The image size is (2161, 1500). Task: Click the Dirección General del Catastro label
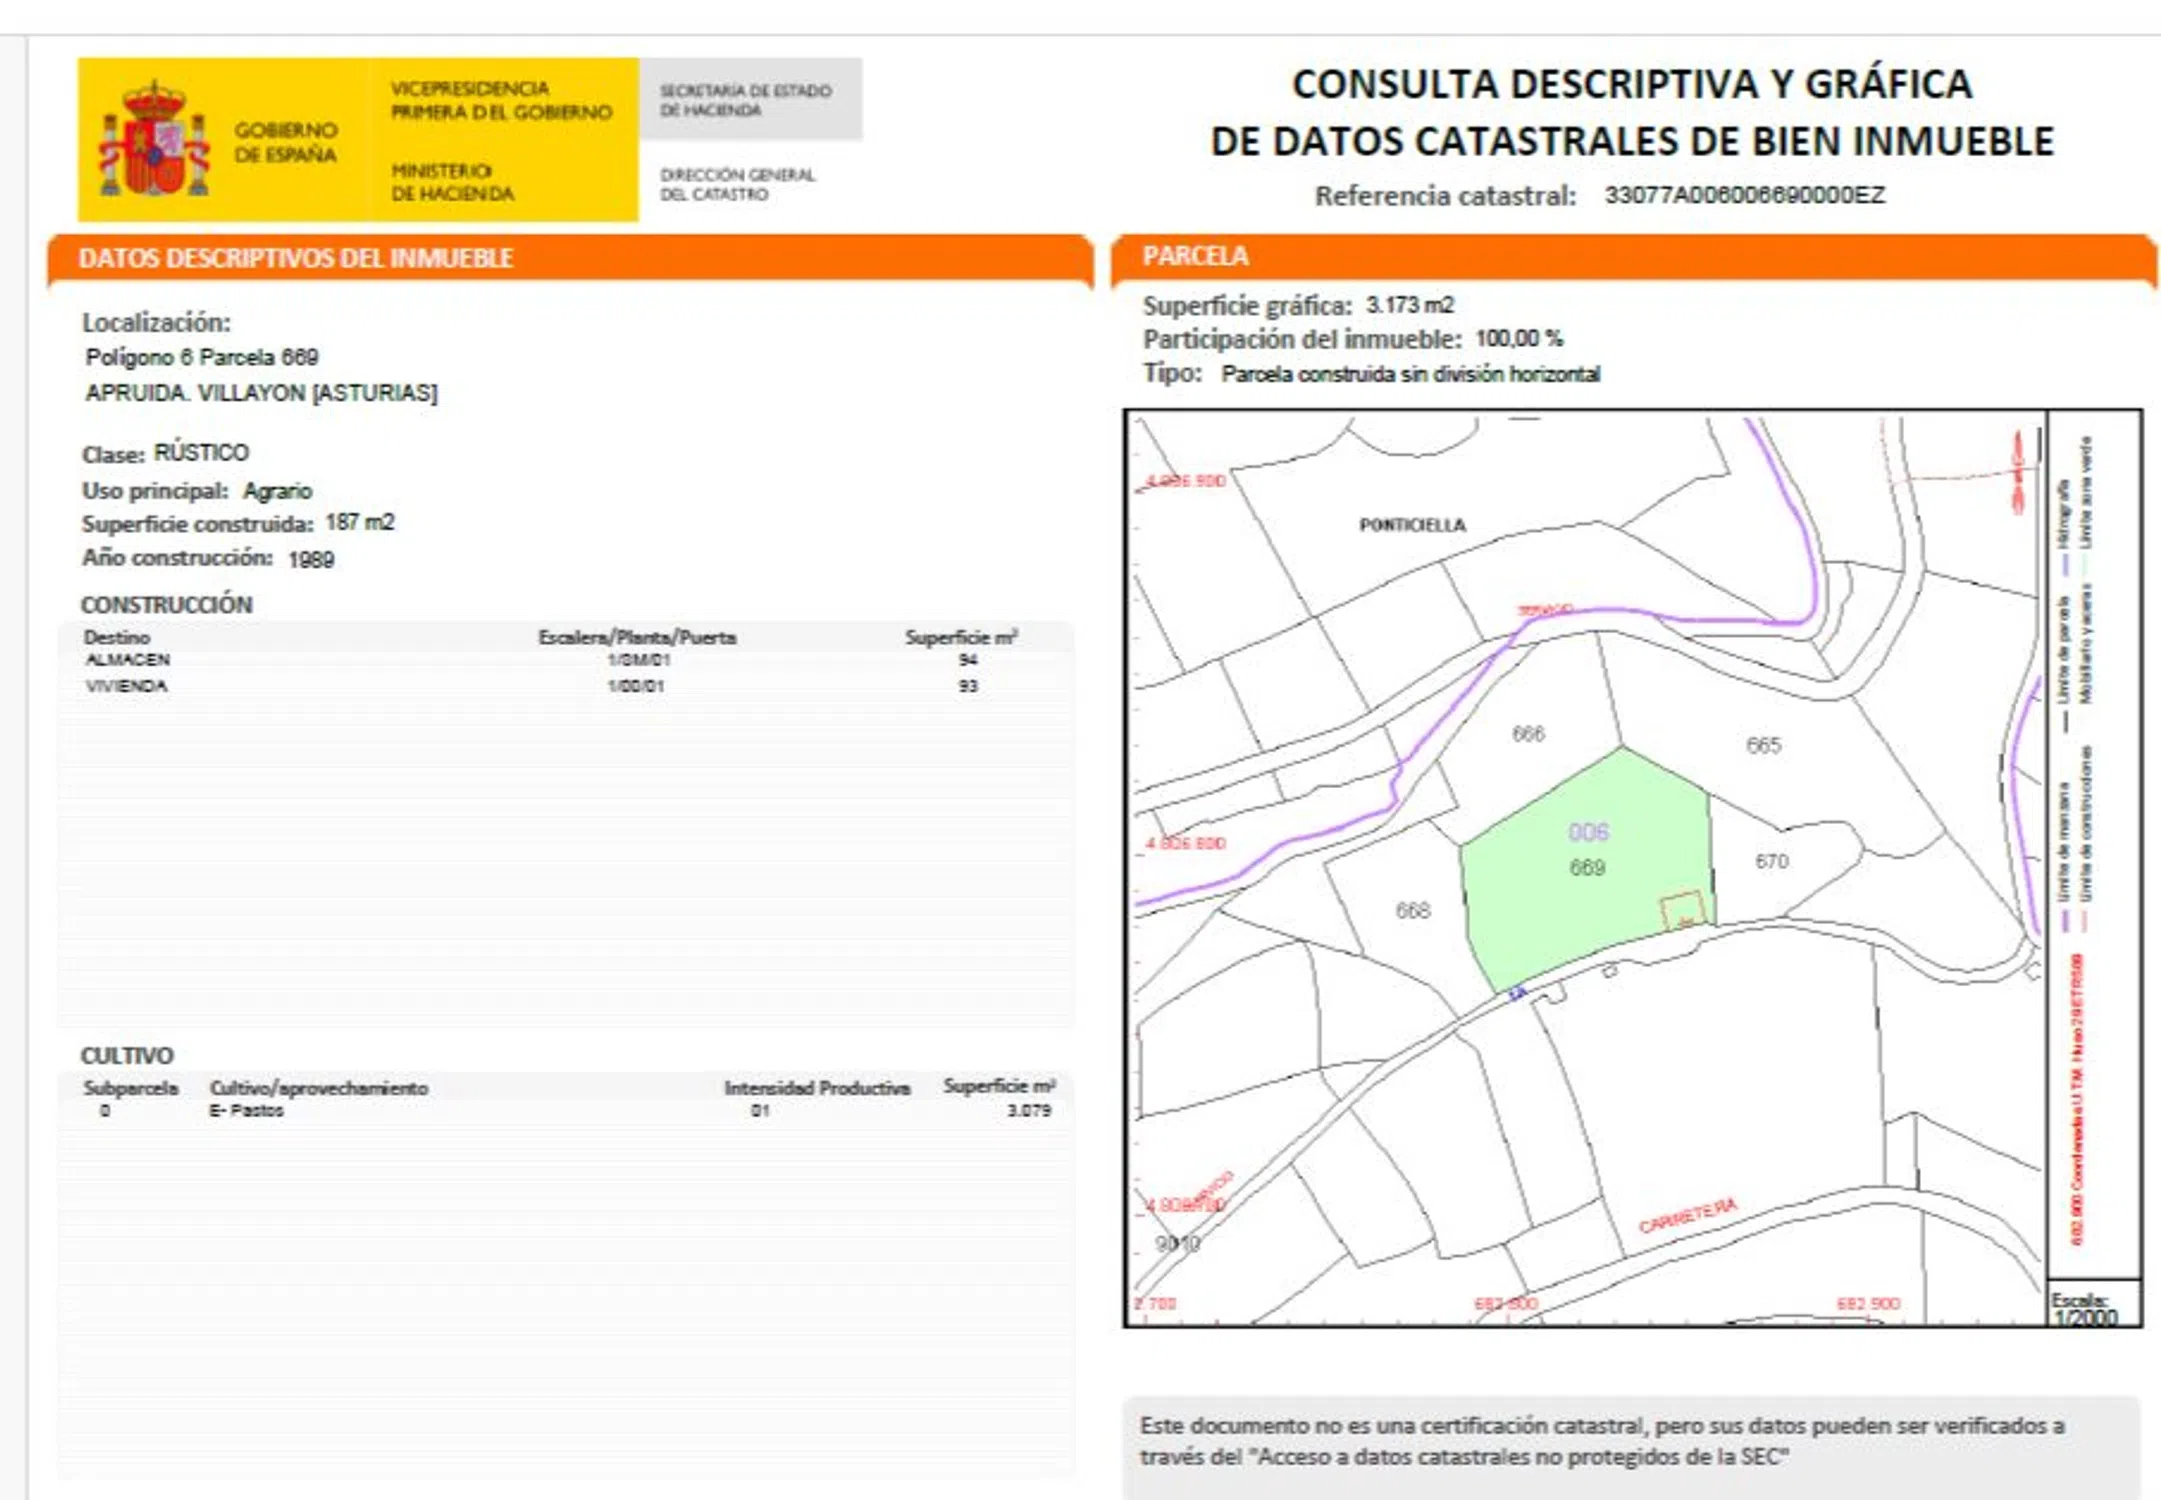click(737, 184)
